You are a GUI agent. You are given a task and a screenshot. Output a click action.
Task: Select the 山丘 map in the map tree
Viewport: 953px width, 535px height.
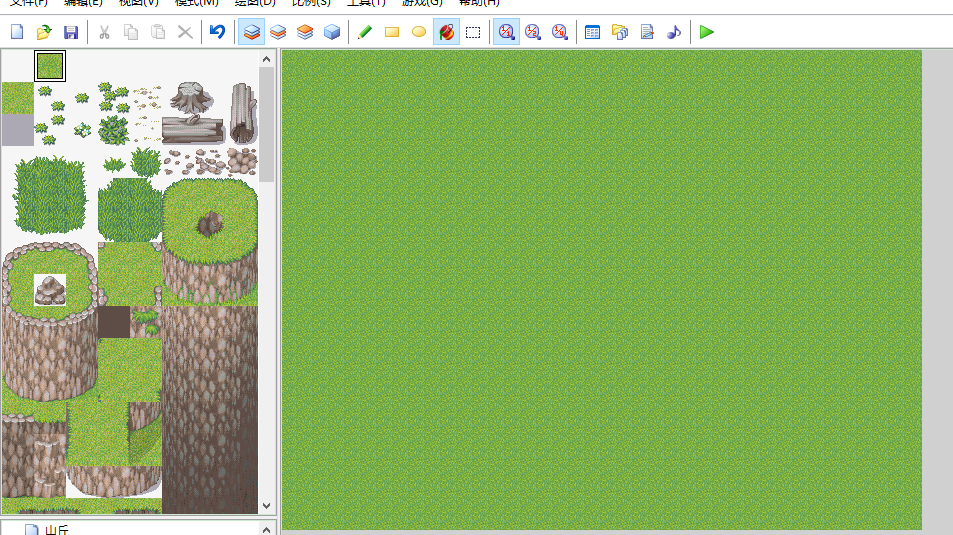click(57, 530)
